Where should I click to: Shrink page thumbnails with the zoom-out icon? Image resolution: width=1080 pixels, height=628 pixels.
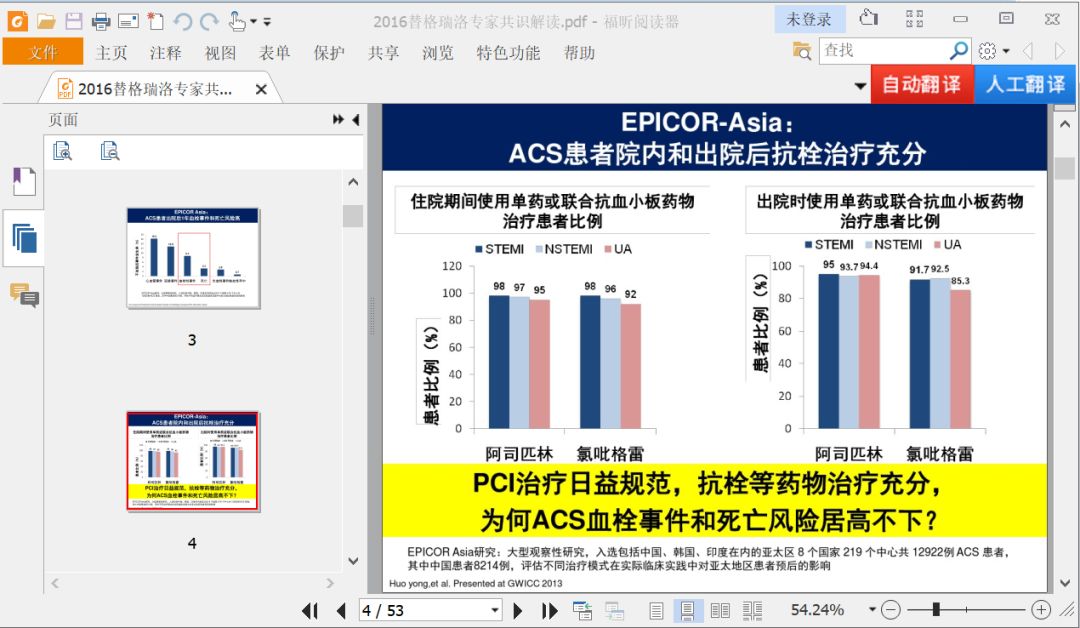[x=110, y=151]
